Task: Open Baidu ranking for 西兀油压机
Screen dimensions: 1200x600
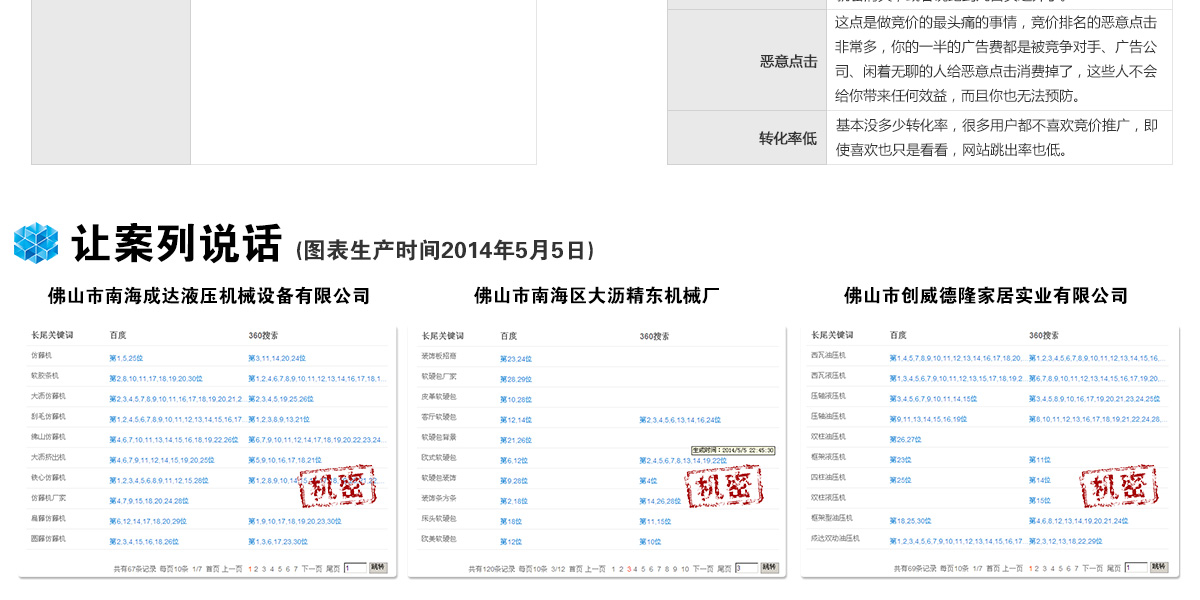Action: click(x=956, y=358)
